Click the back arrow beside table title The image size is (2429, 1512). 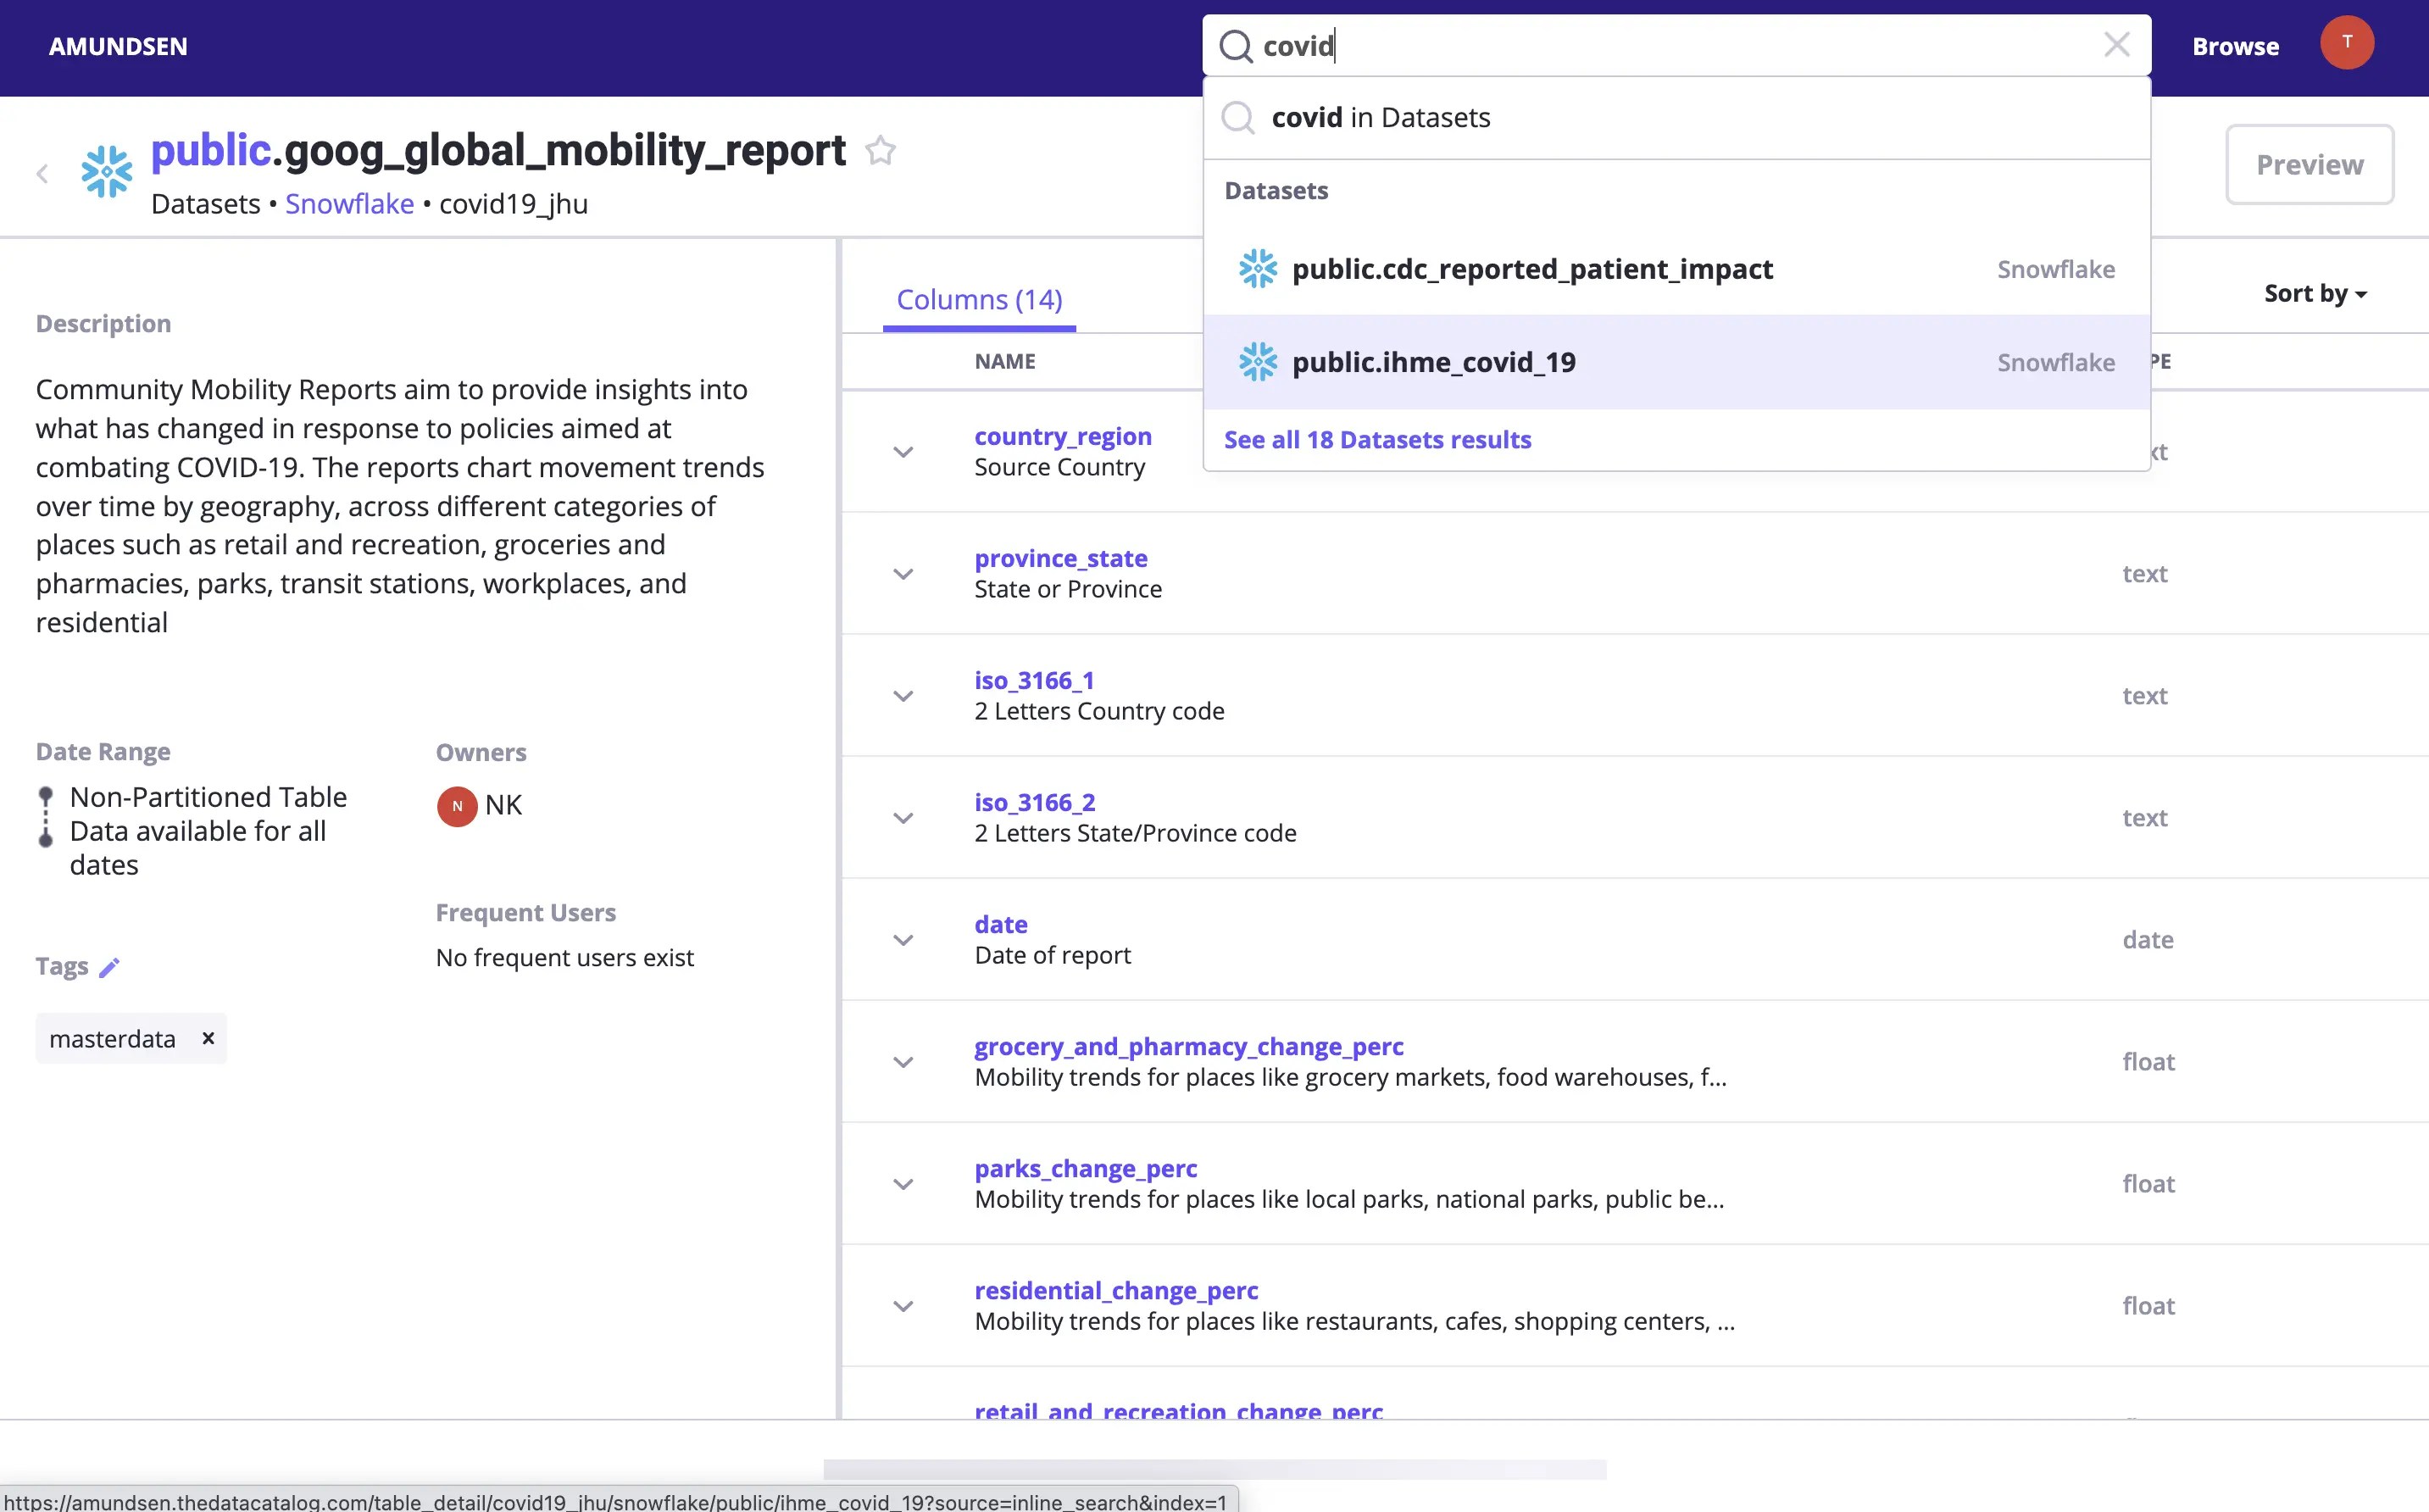point(42,174)
